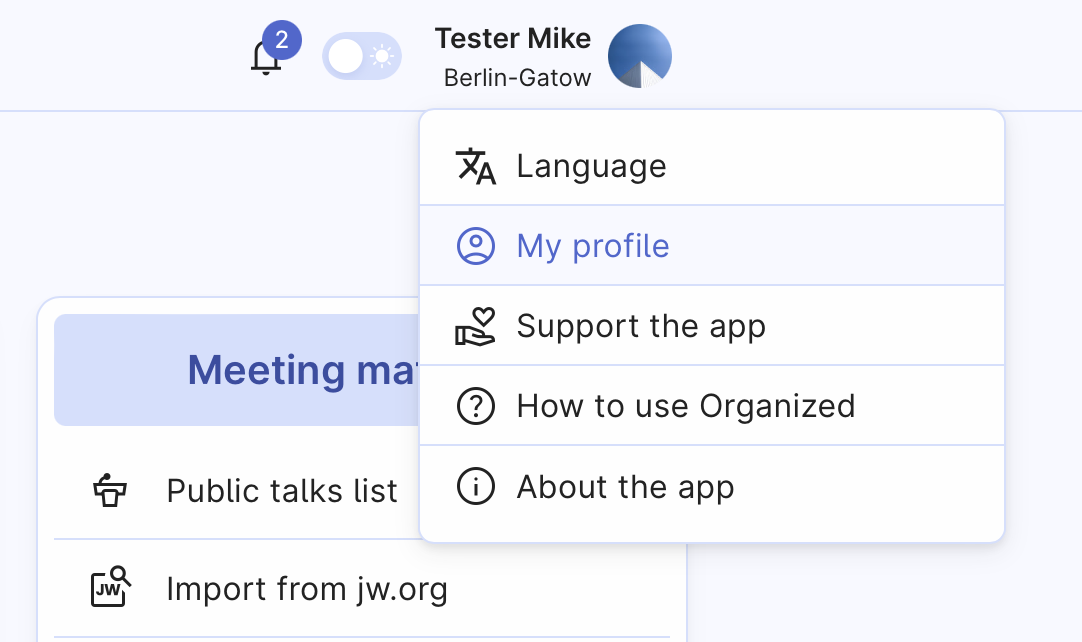Click the Support the app heart-in-hand icon
Image resolution: width=1082 pixels, height=642 pixels.
[476, 325]
